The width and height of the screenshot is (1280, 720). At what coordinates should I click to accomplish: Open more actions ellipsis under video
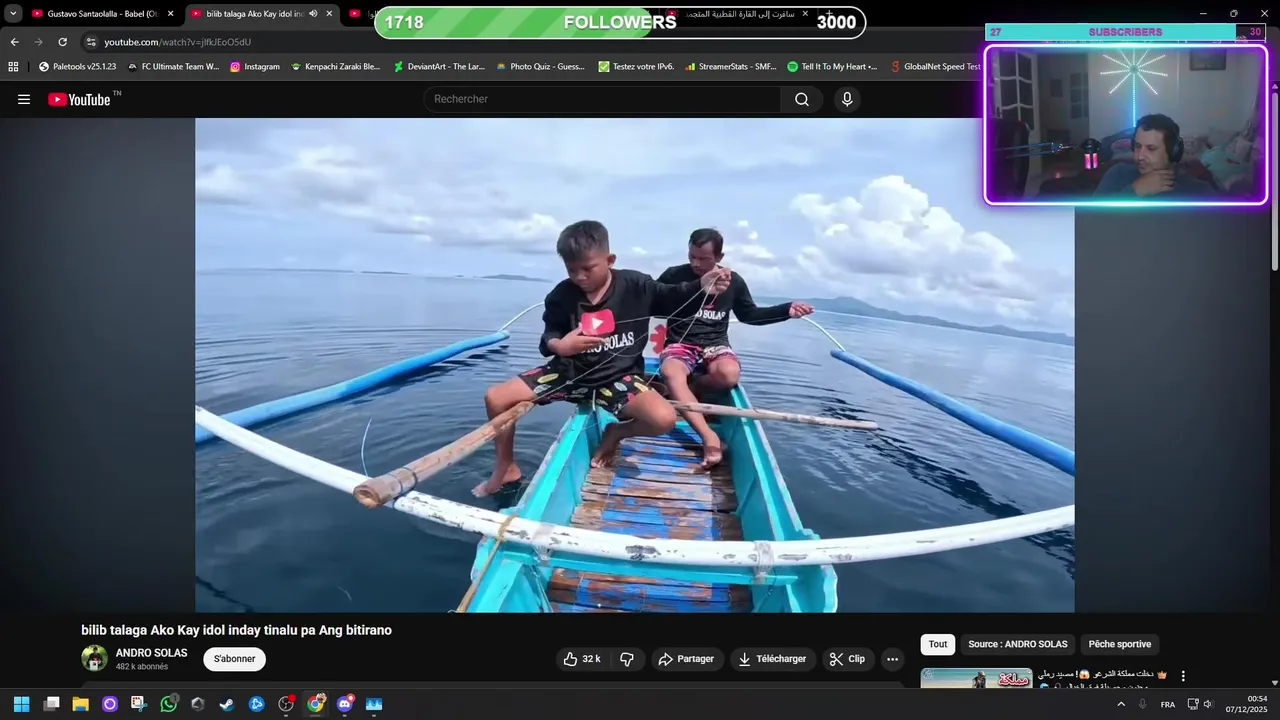[x=892, y=659]
